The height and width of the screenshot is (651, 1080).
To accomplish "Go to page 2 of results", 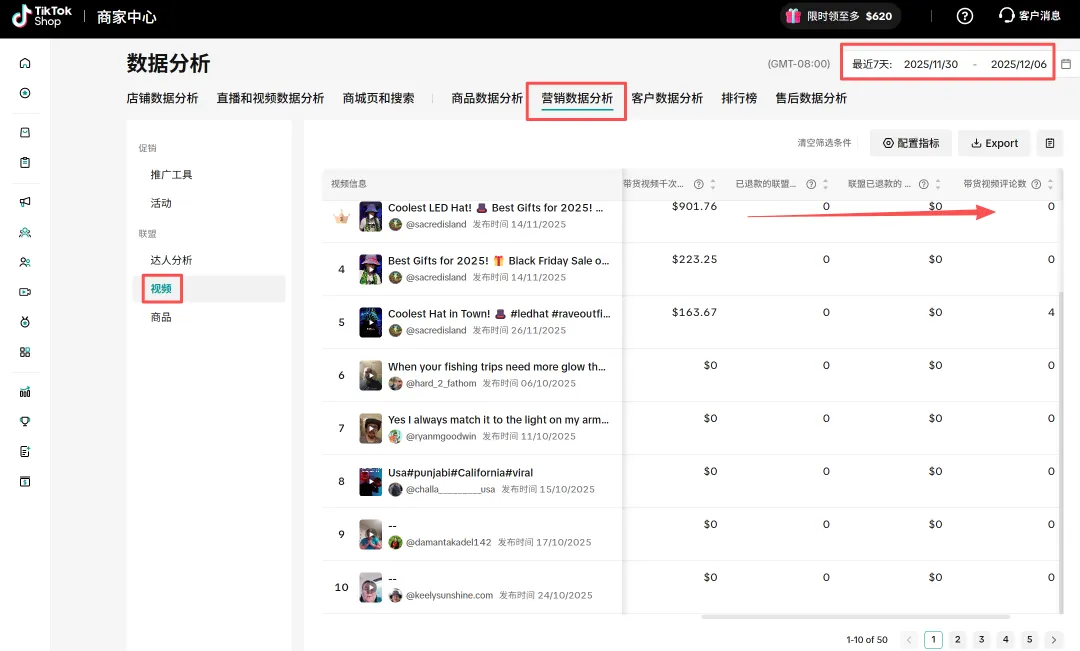I will [957, 640].
